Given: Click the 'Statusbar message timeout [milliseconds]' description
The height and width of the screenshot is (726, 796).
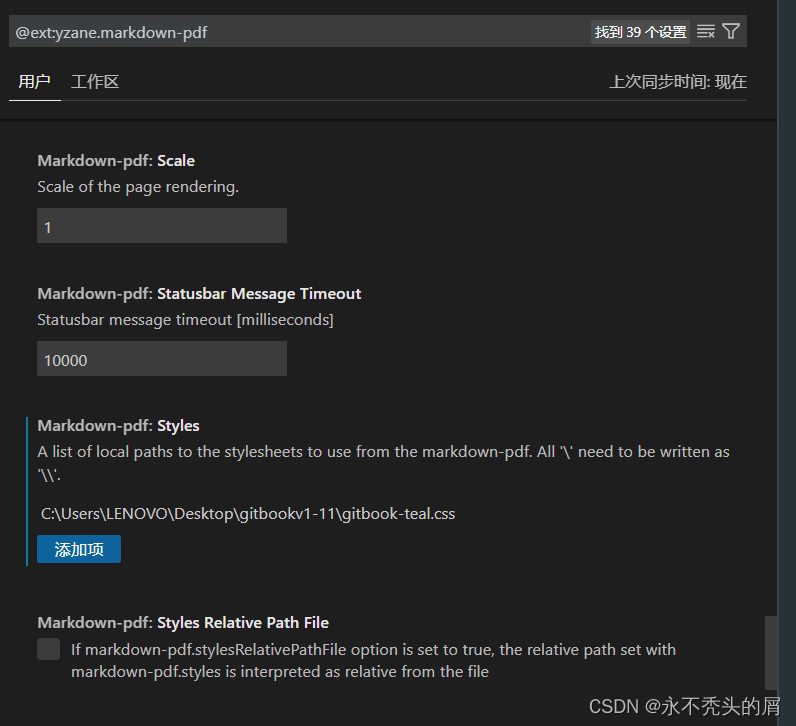Looking at the screenshot, I should (x=185, y=320).
